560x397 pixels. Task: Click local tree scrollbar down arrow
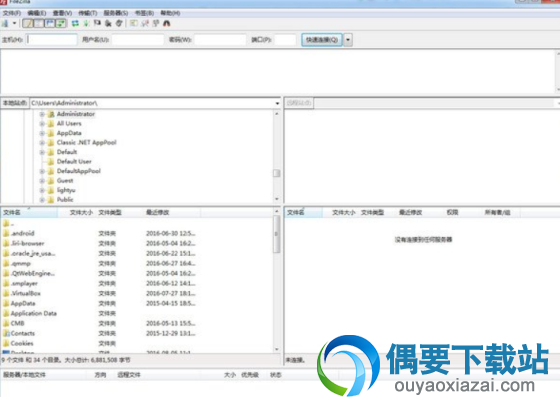pyautogui.click(x=277, y=199)
